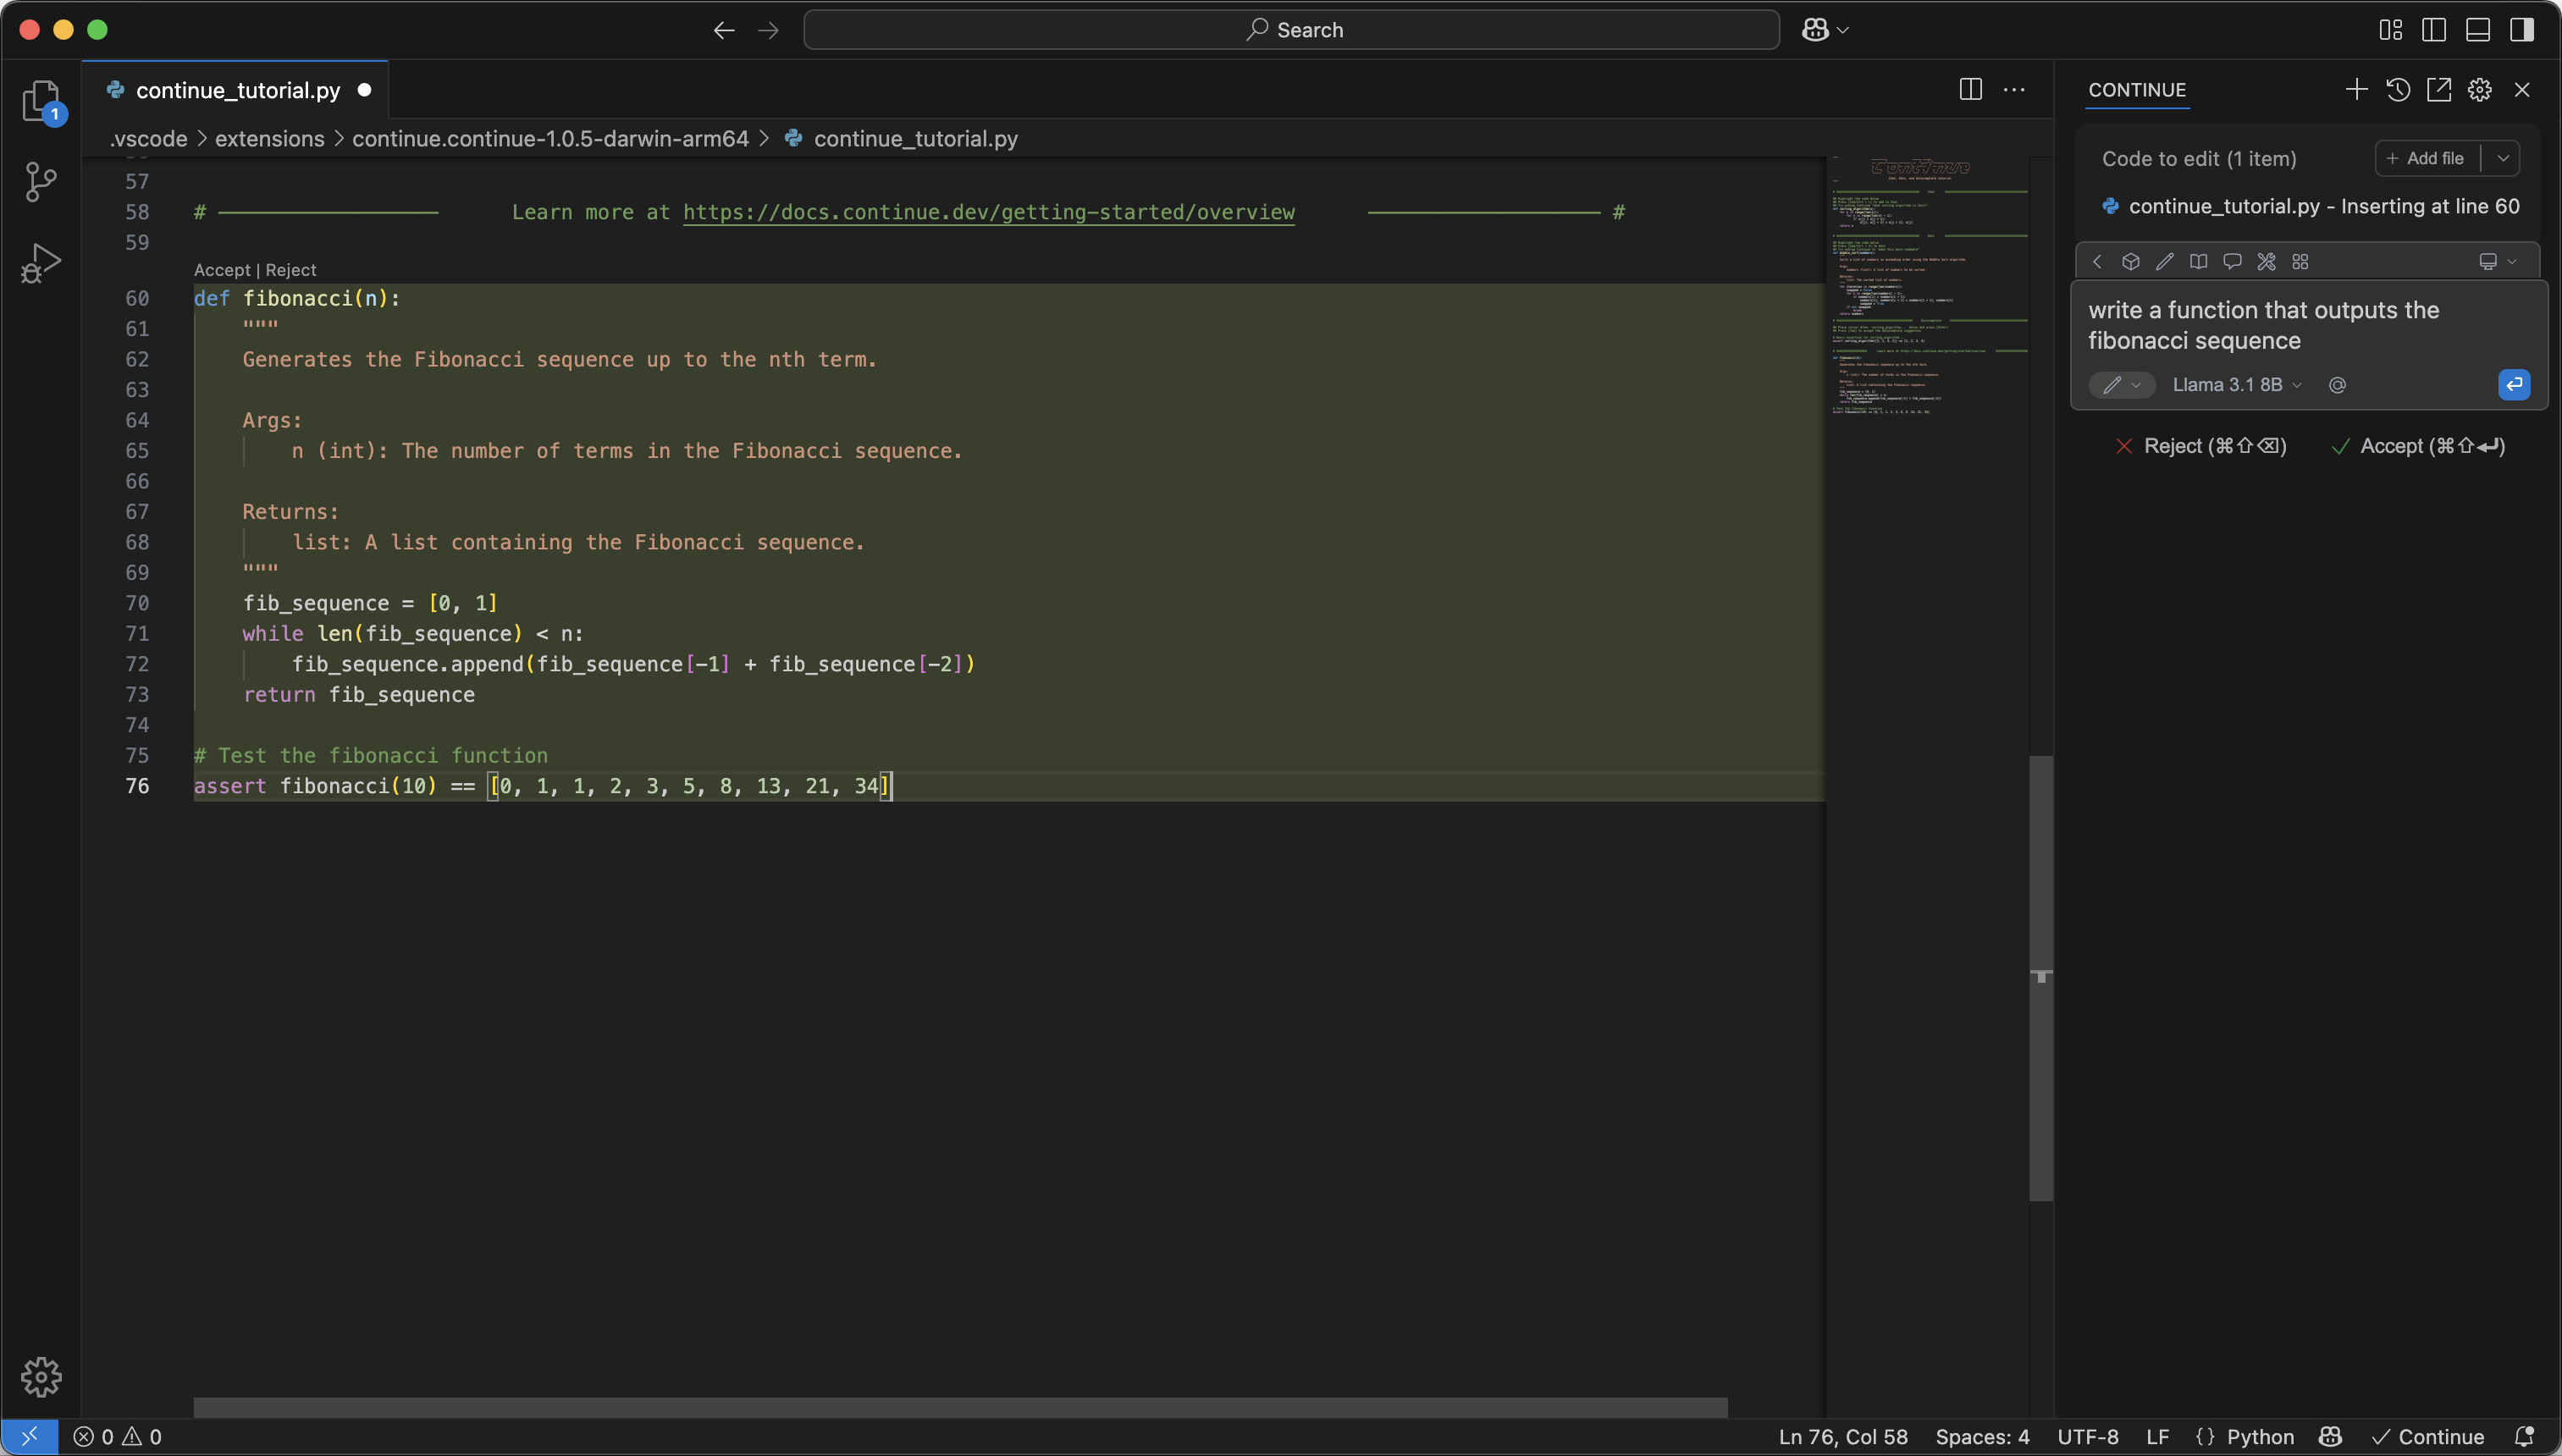The width and height of the screenshot is (2562, 1456).
Task: Change LF end of line sequence
Action: (x=2157, y=1437)
